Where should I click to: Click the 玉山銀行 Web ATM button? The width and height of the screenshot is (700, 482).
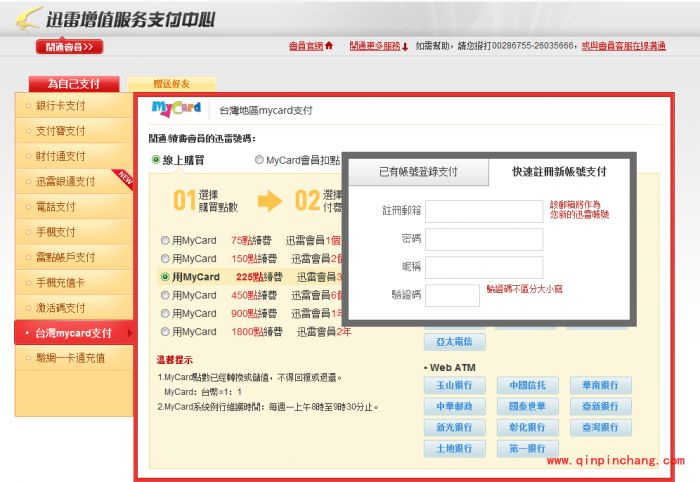(454, 385)
